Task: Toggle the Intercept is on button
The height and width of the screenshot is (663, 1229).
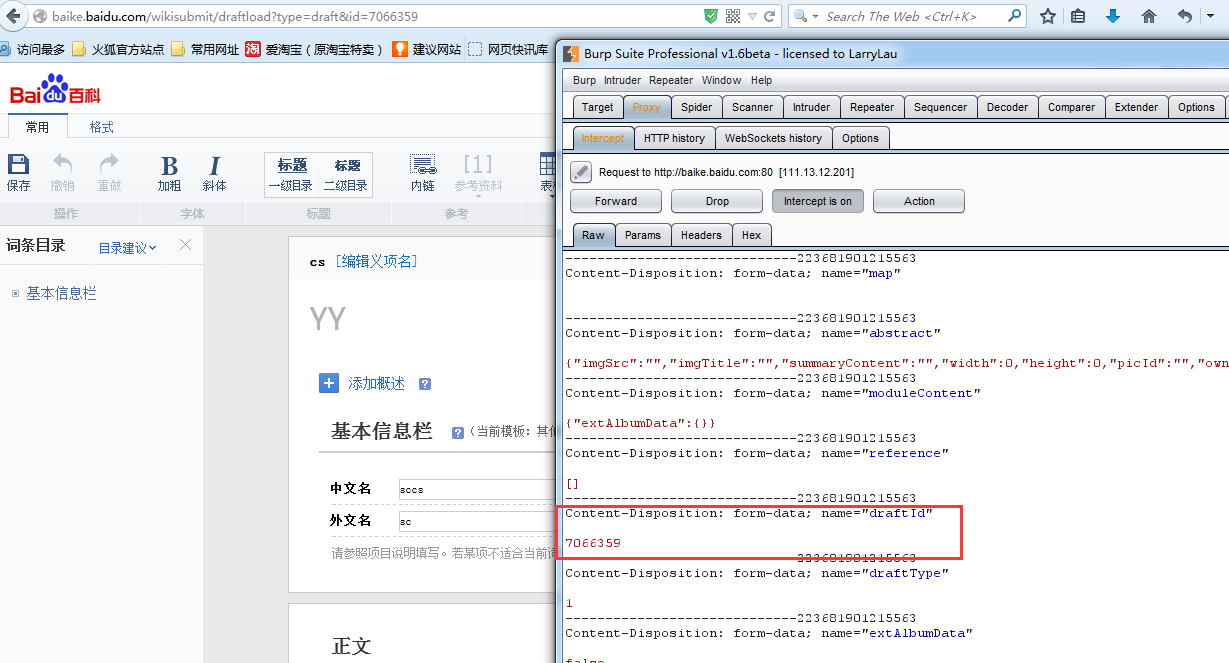Action: coord(818,201)
